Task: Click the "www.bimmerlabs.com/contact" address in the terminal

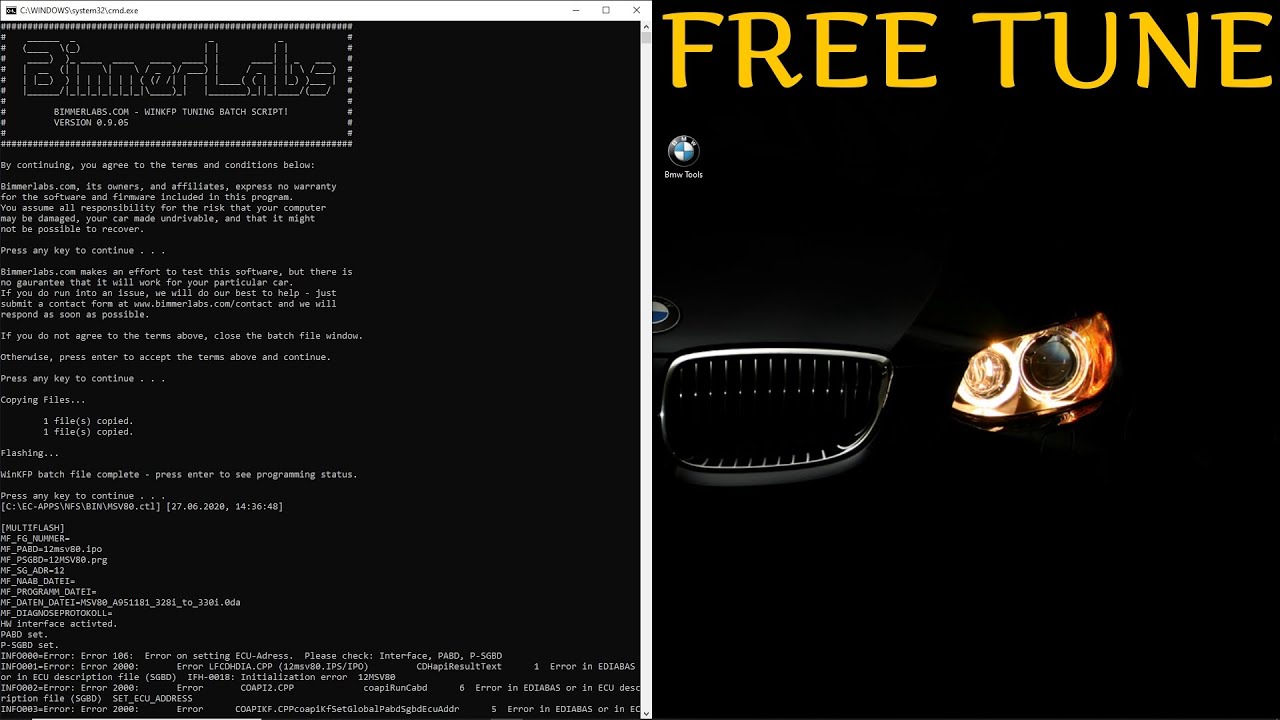Action: click(203, 303)
